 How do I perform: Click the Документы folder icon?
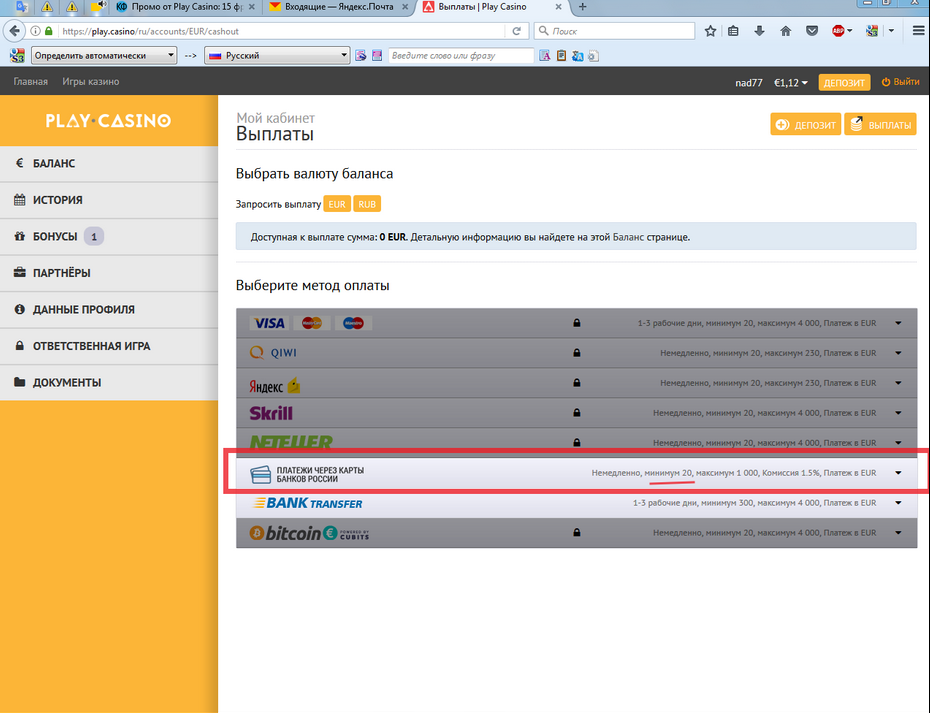pos(20,383)
